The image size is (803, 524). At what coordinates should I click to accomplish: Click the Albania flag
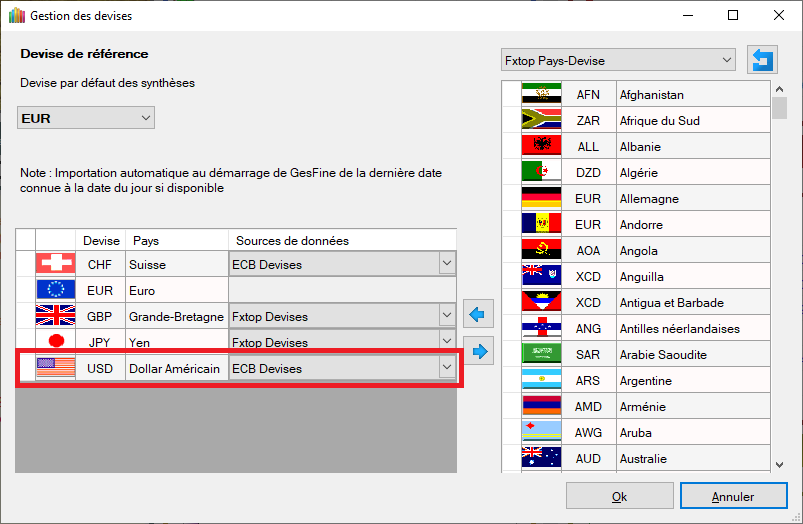pyautogui.click(x=541, y=146)
